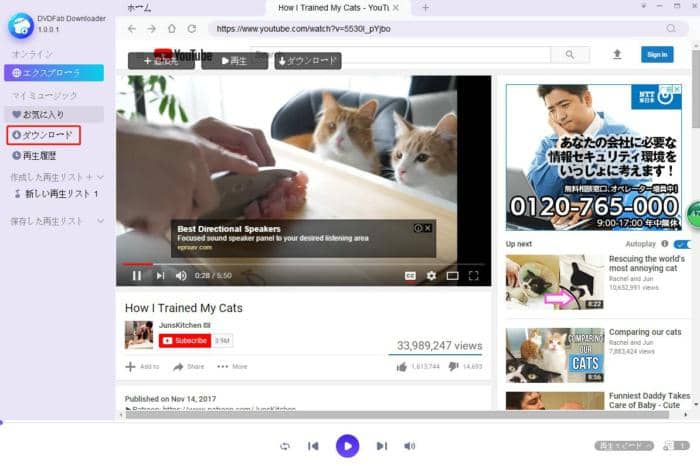The width and height of the screenshot is (700, 466).
Task: Open More options under the video
Action: point(232,366)
